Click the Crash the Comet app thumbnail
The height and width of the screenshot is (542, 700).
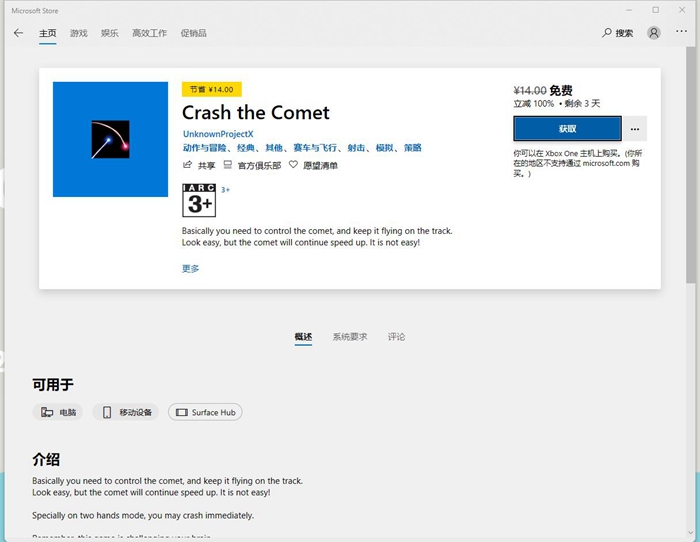pos(110,139)
